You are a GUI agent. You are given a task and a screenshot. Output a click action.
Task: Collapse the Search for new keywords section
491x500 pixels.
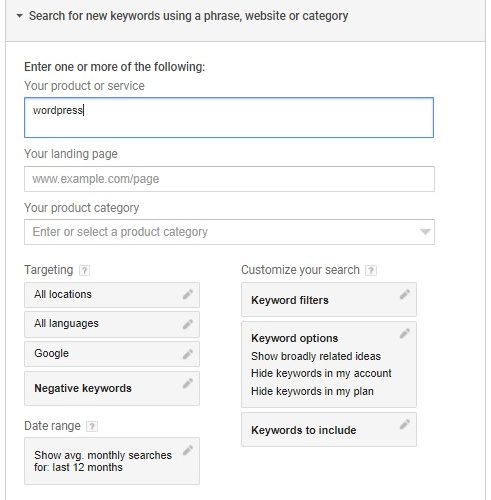point(20,16)
